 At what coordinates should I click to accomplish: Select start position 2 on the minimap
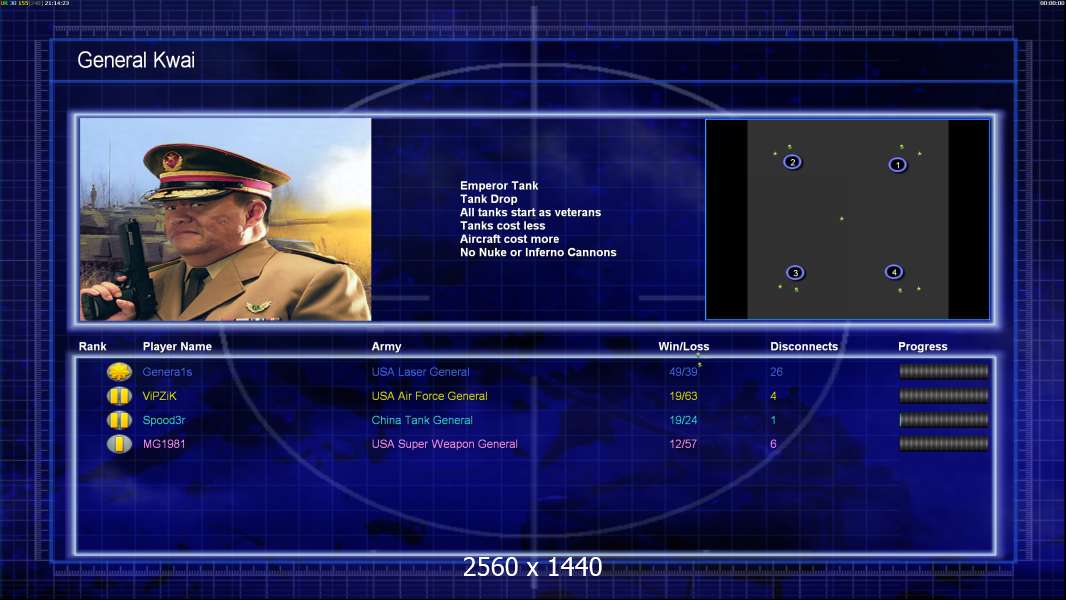792,162
